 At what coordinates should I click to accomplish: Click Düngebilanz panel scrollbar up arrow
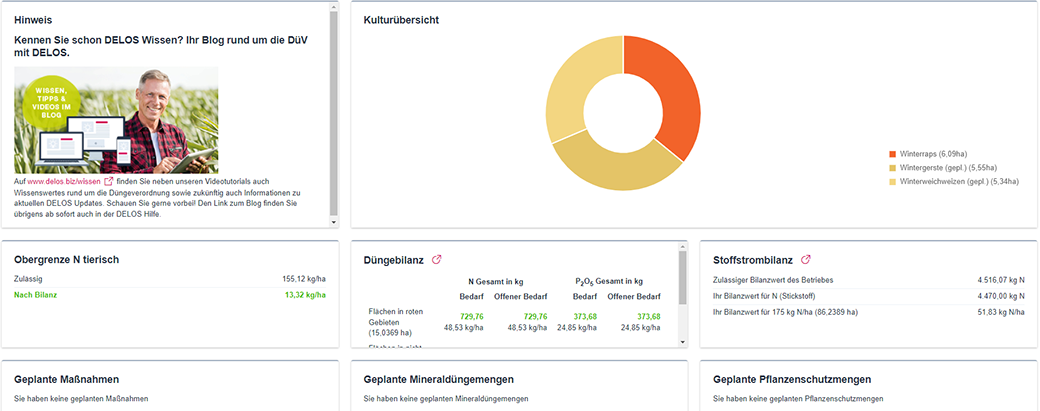pyautogui.click(x=683, y=247)
